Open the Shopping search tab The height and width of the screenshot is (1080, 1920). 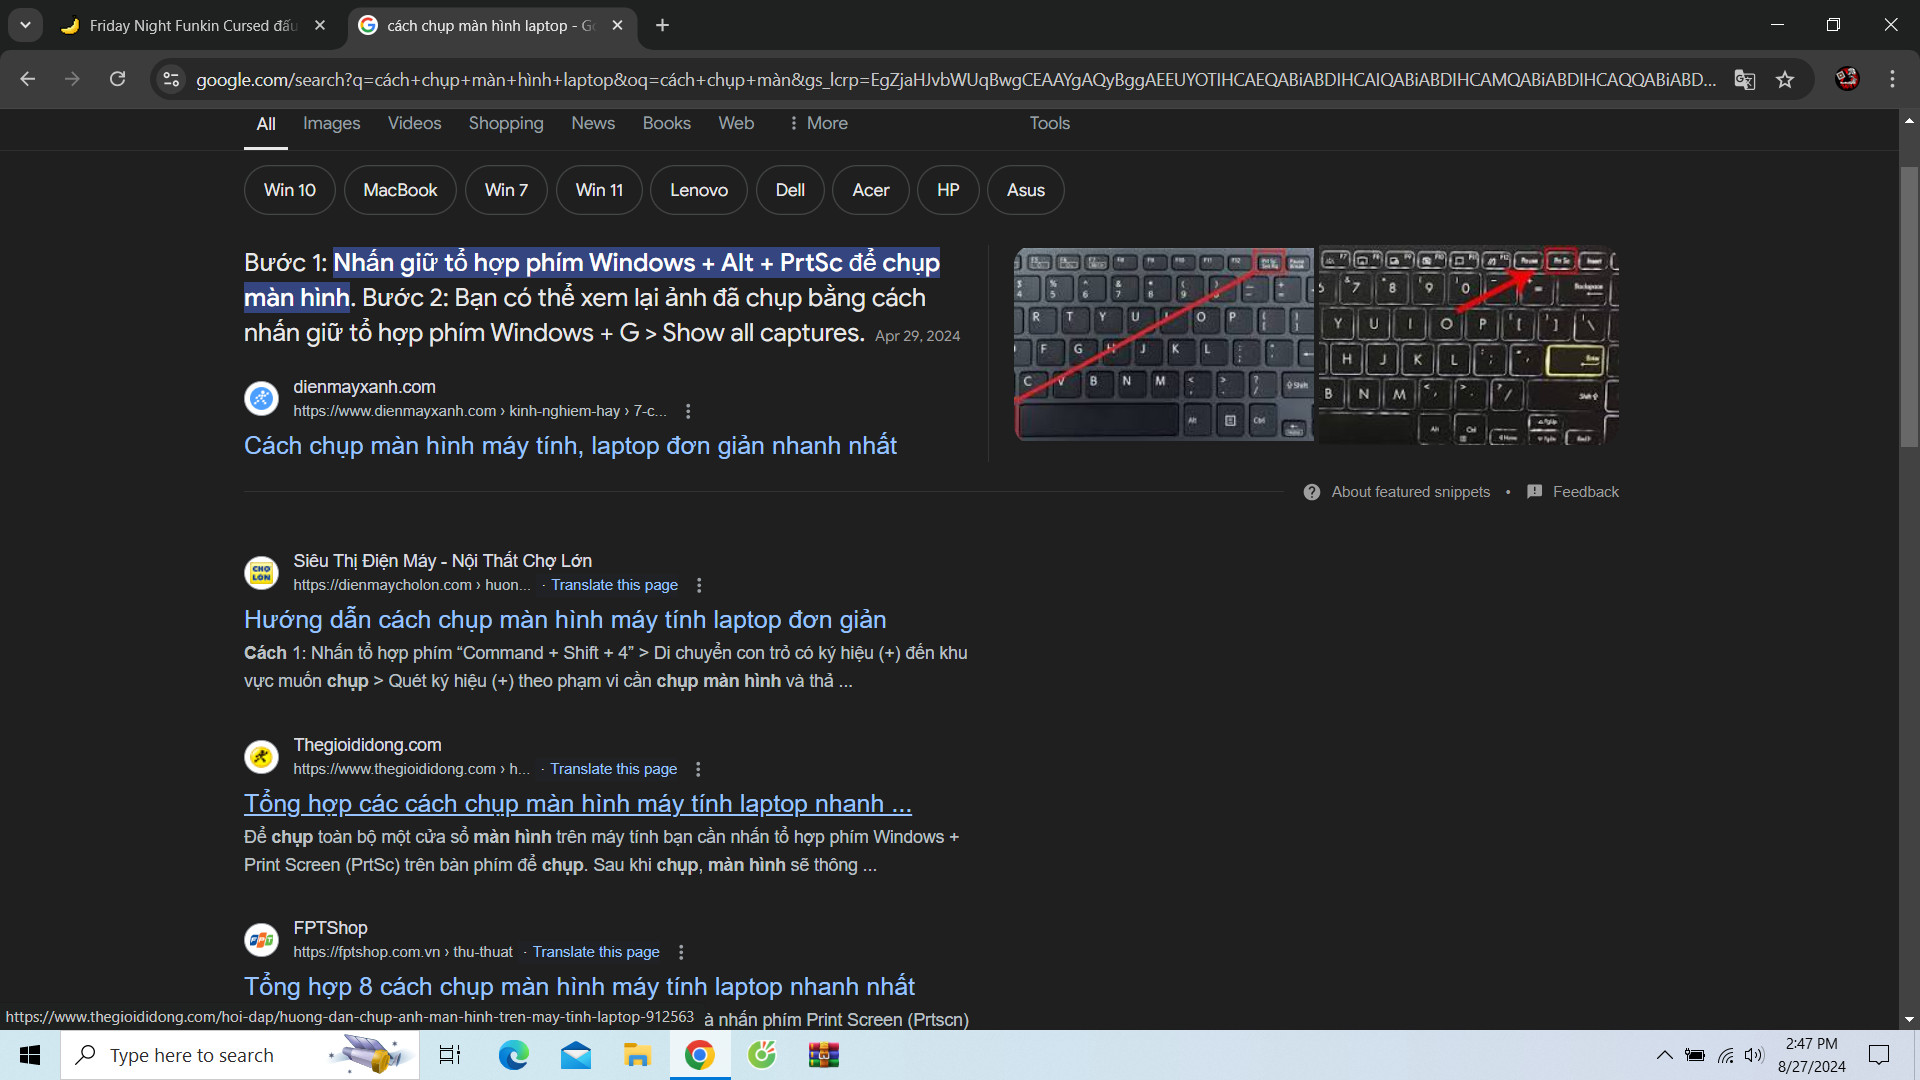click(506, 123)
